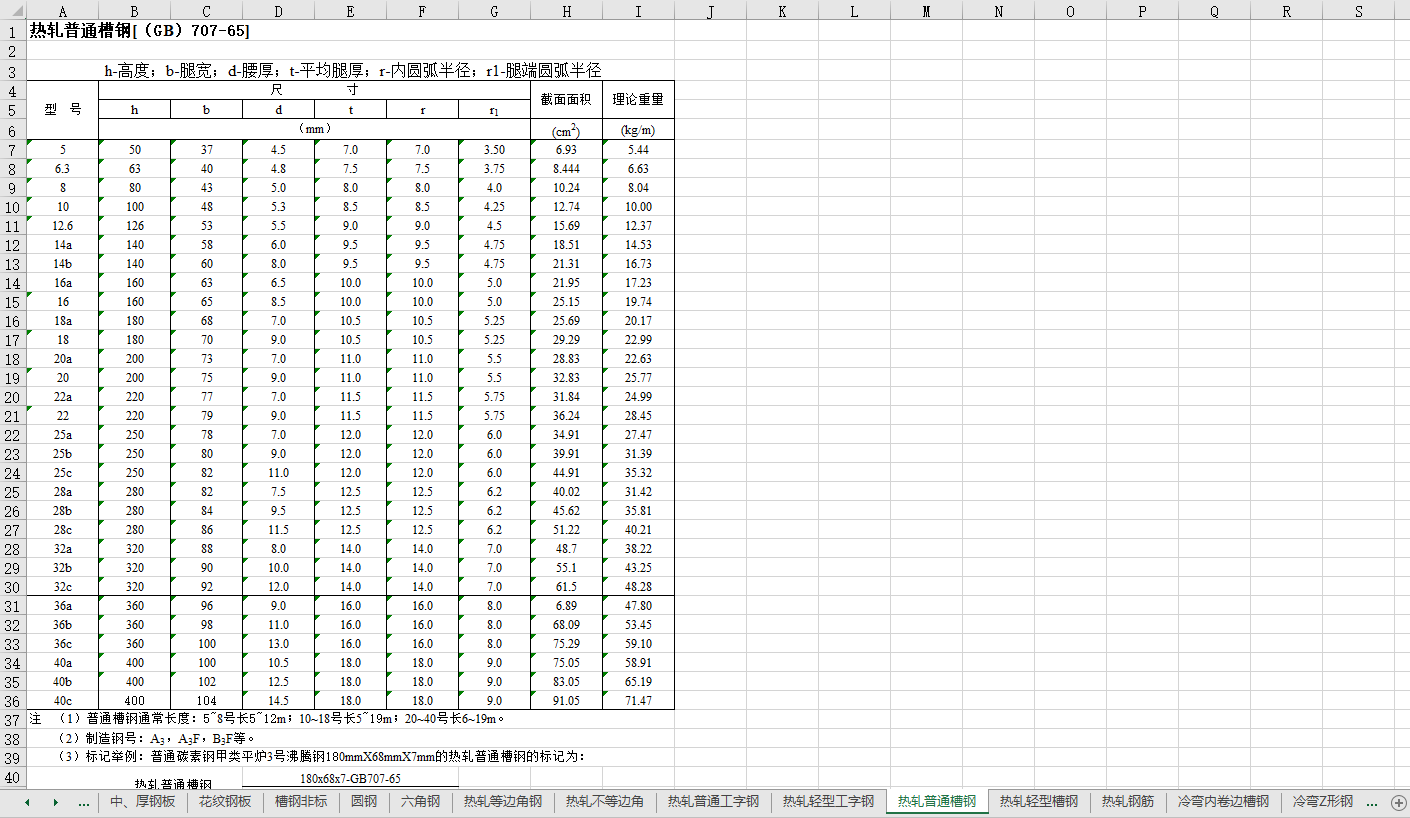
Task: Select the cell 180x68x7-GB707-65
Action: tap(351, 778)
